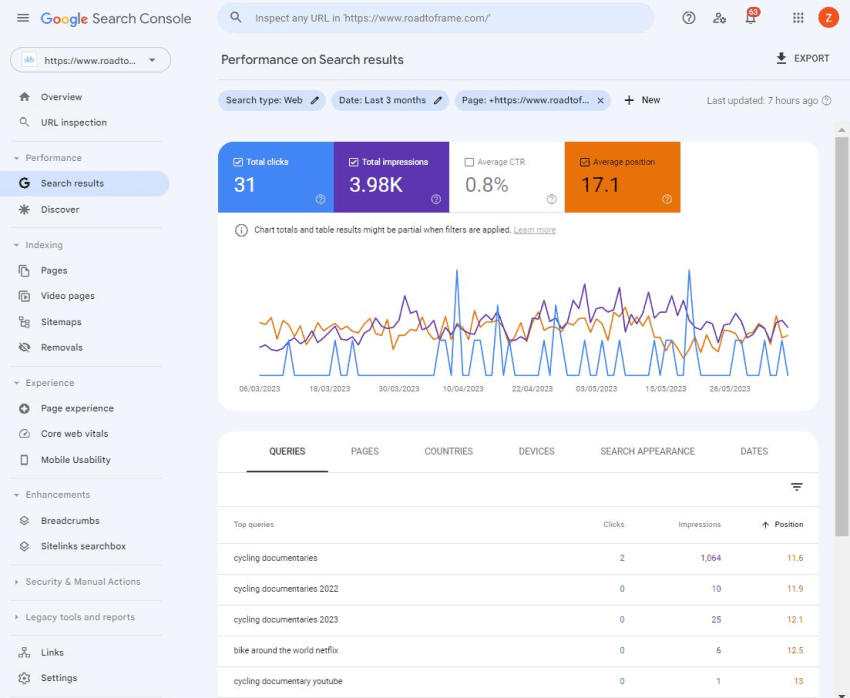Click the Discover asterisk icon

pos(24,210)
